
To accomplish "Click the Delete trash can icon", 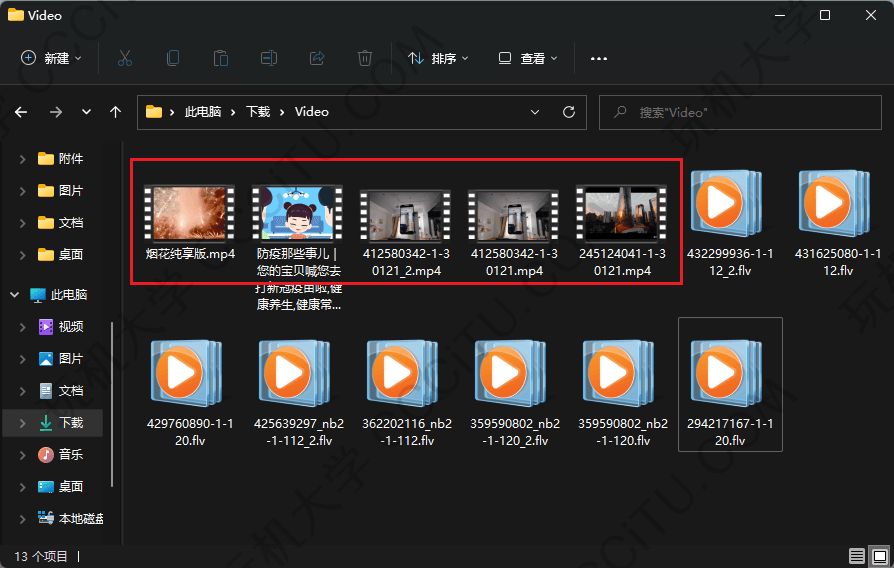I will [365, 58].
